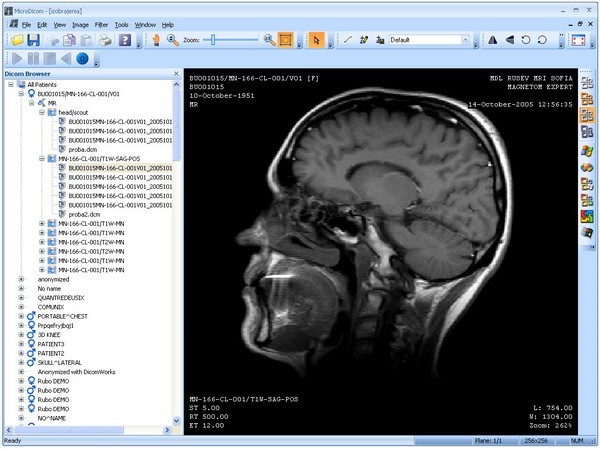Select the Prpqefryjbqjl patient entry

pos(55,325)
